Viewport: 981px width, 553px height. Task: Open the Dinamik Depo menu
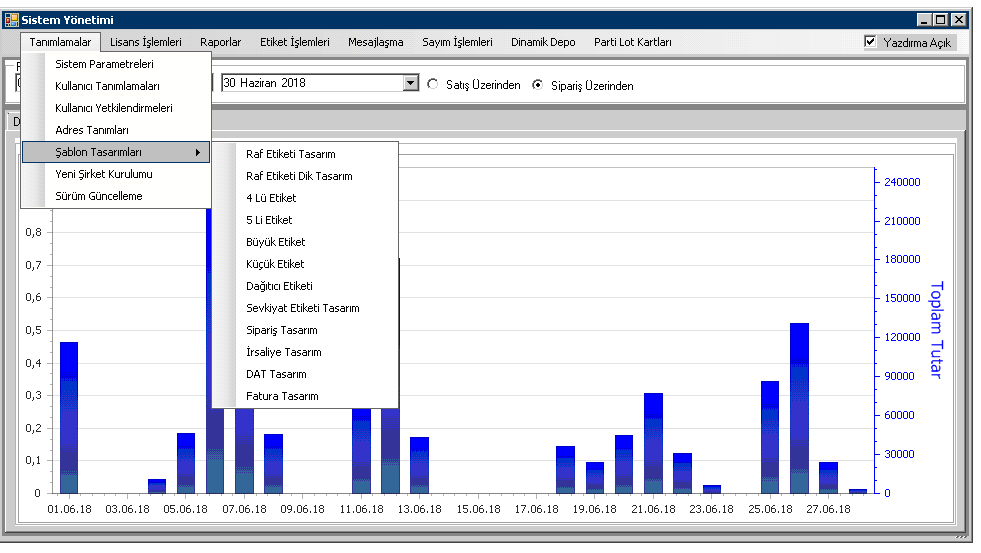[543, 42]
